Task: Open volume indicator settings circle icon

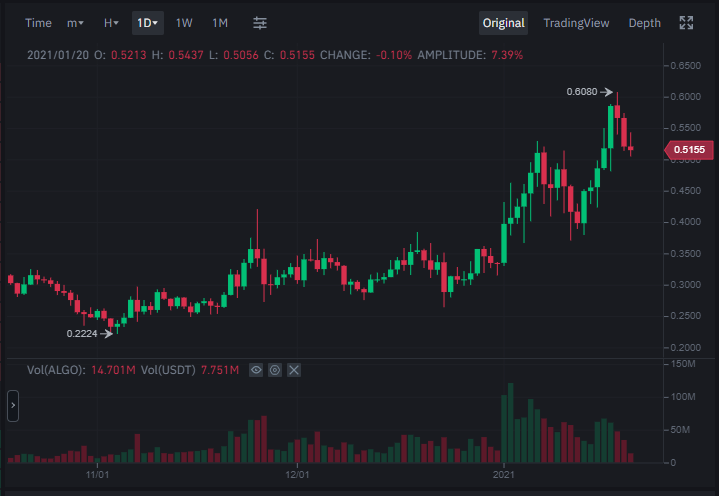Action: [275, 370]
